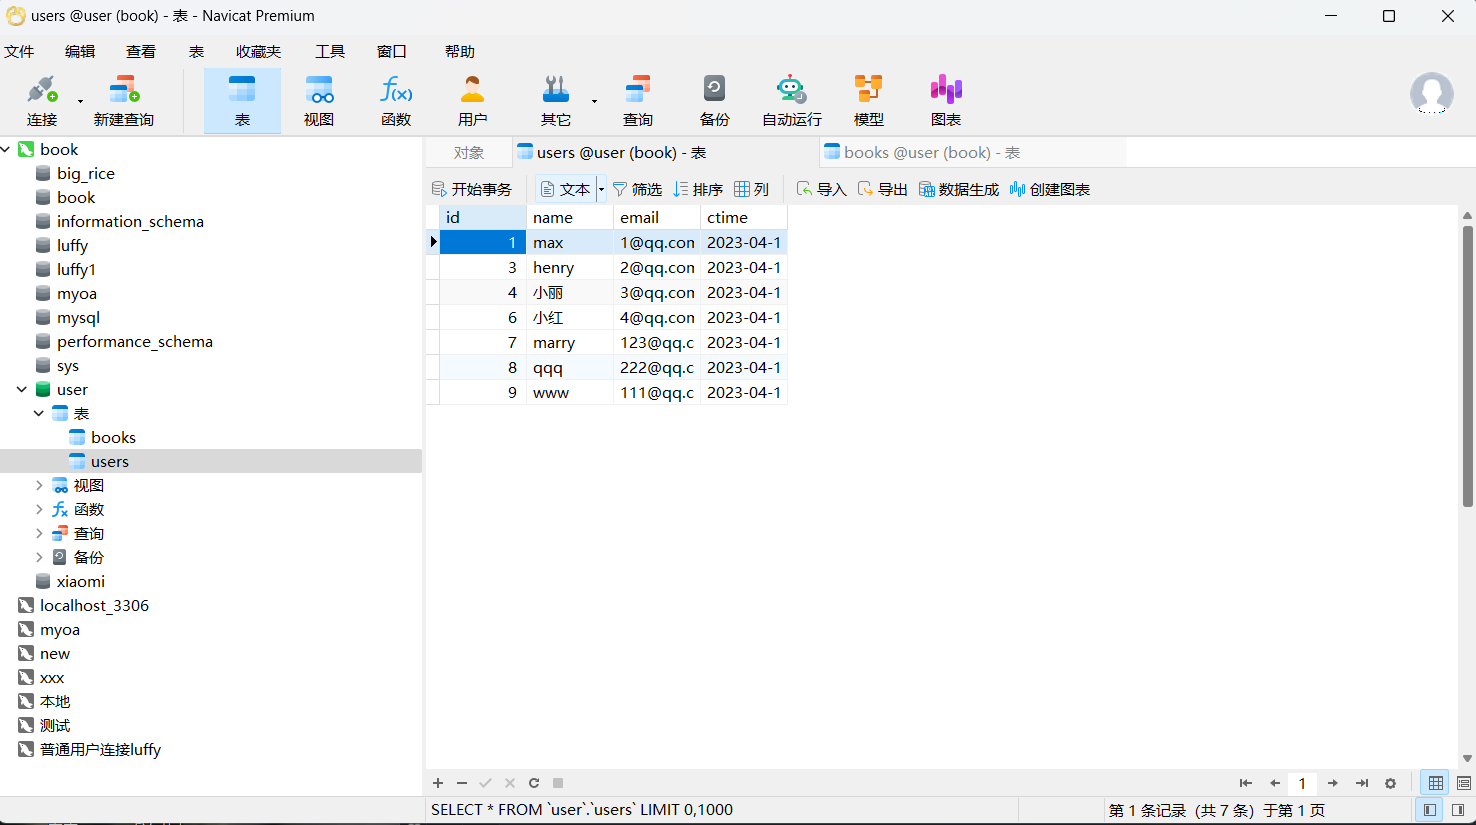
Task: Switch to grid view mode
Action: pos(1436,783)
